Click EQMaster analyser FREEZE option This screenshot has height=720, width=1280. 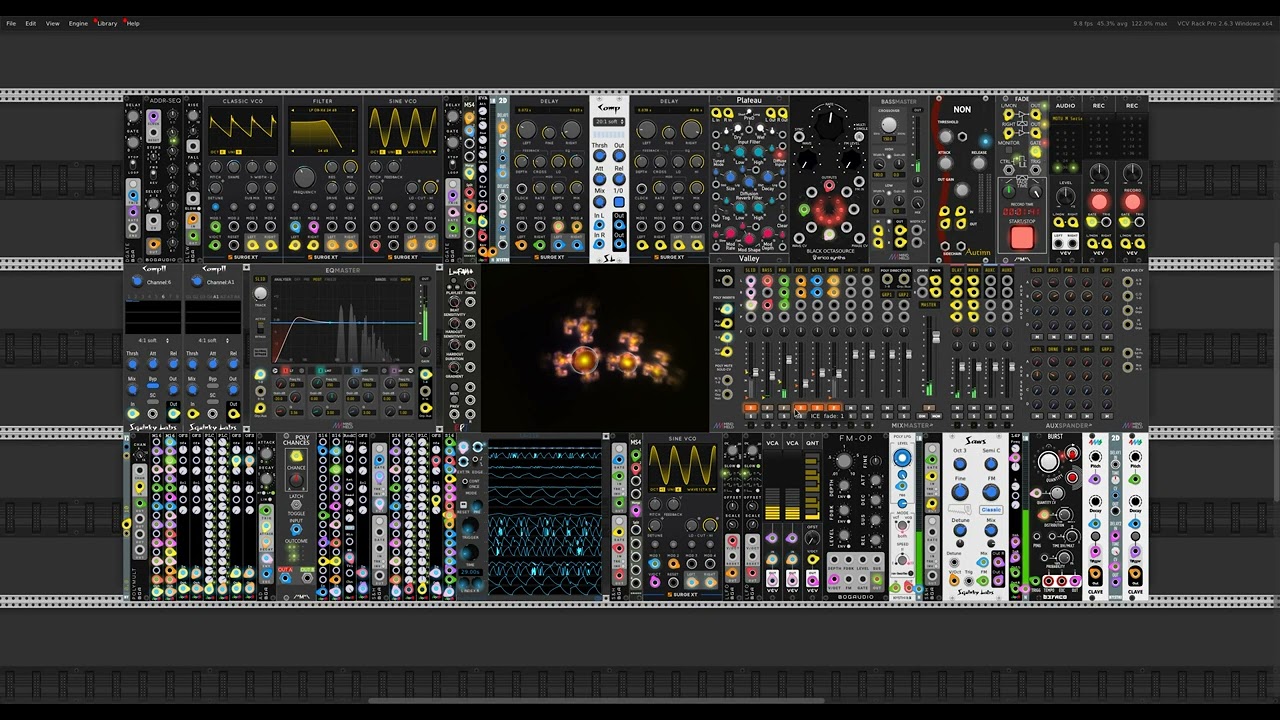330,279
